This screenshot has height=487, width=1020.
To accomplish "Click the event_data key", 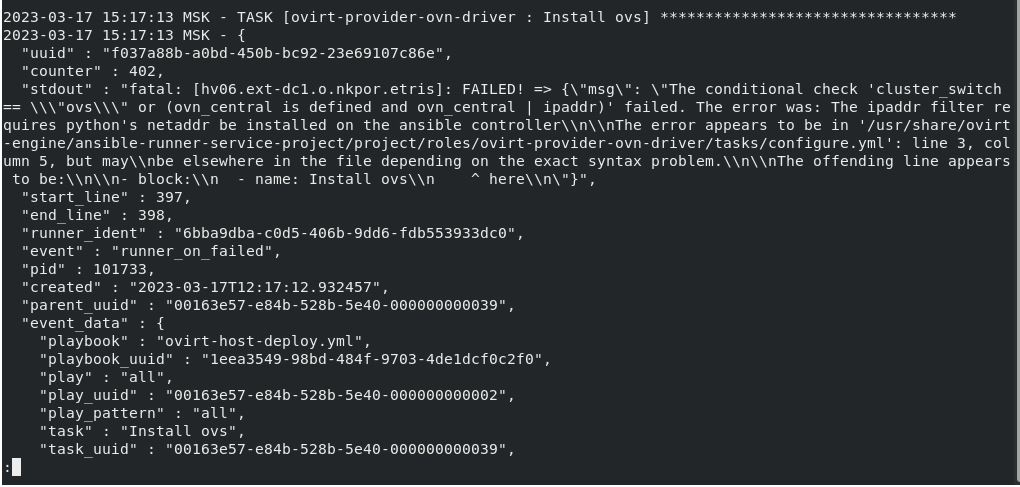I will (x=68, y=323).
